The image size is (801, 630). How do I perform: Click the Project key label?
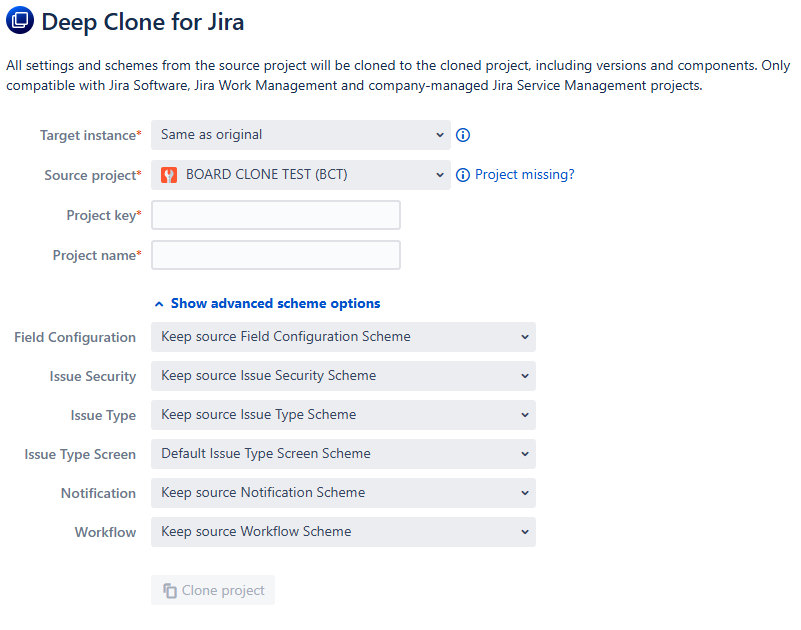pyautogui.click(x=104, y=216)
